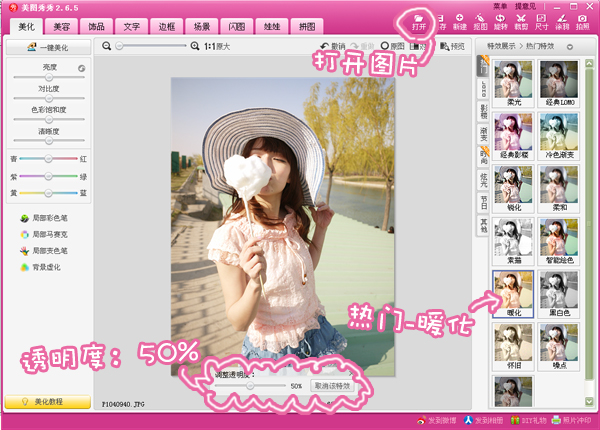
Task: Select the 涂鸦 doodle tool
Action: [x=562, y=22]
